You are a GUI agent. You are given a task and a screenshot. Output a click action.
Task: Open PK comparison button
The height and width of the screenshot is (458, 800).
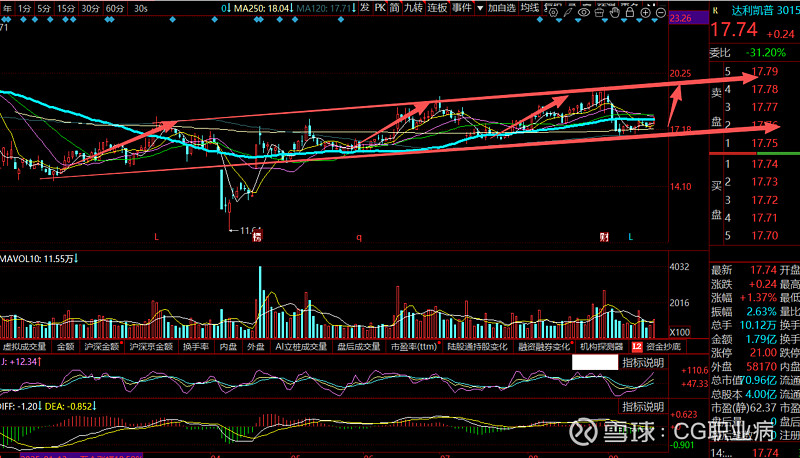[x=380, y=8]
